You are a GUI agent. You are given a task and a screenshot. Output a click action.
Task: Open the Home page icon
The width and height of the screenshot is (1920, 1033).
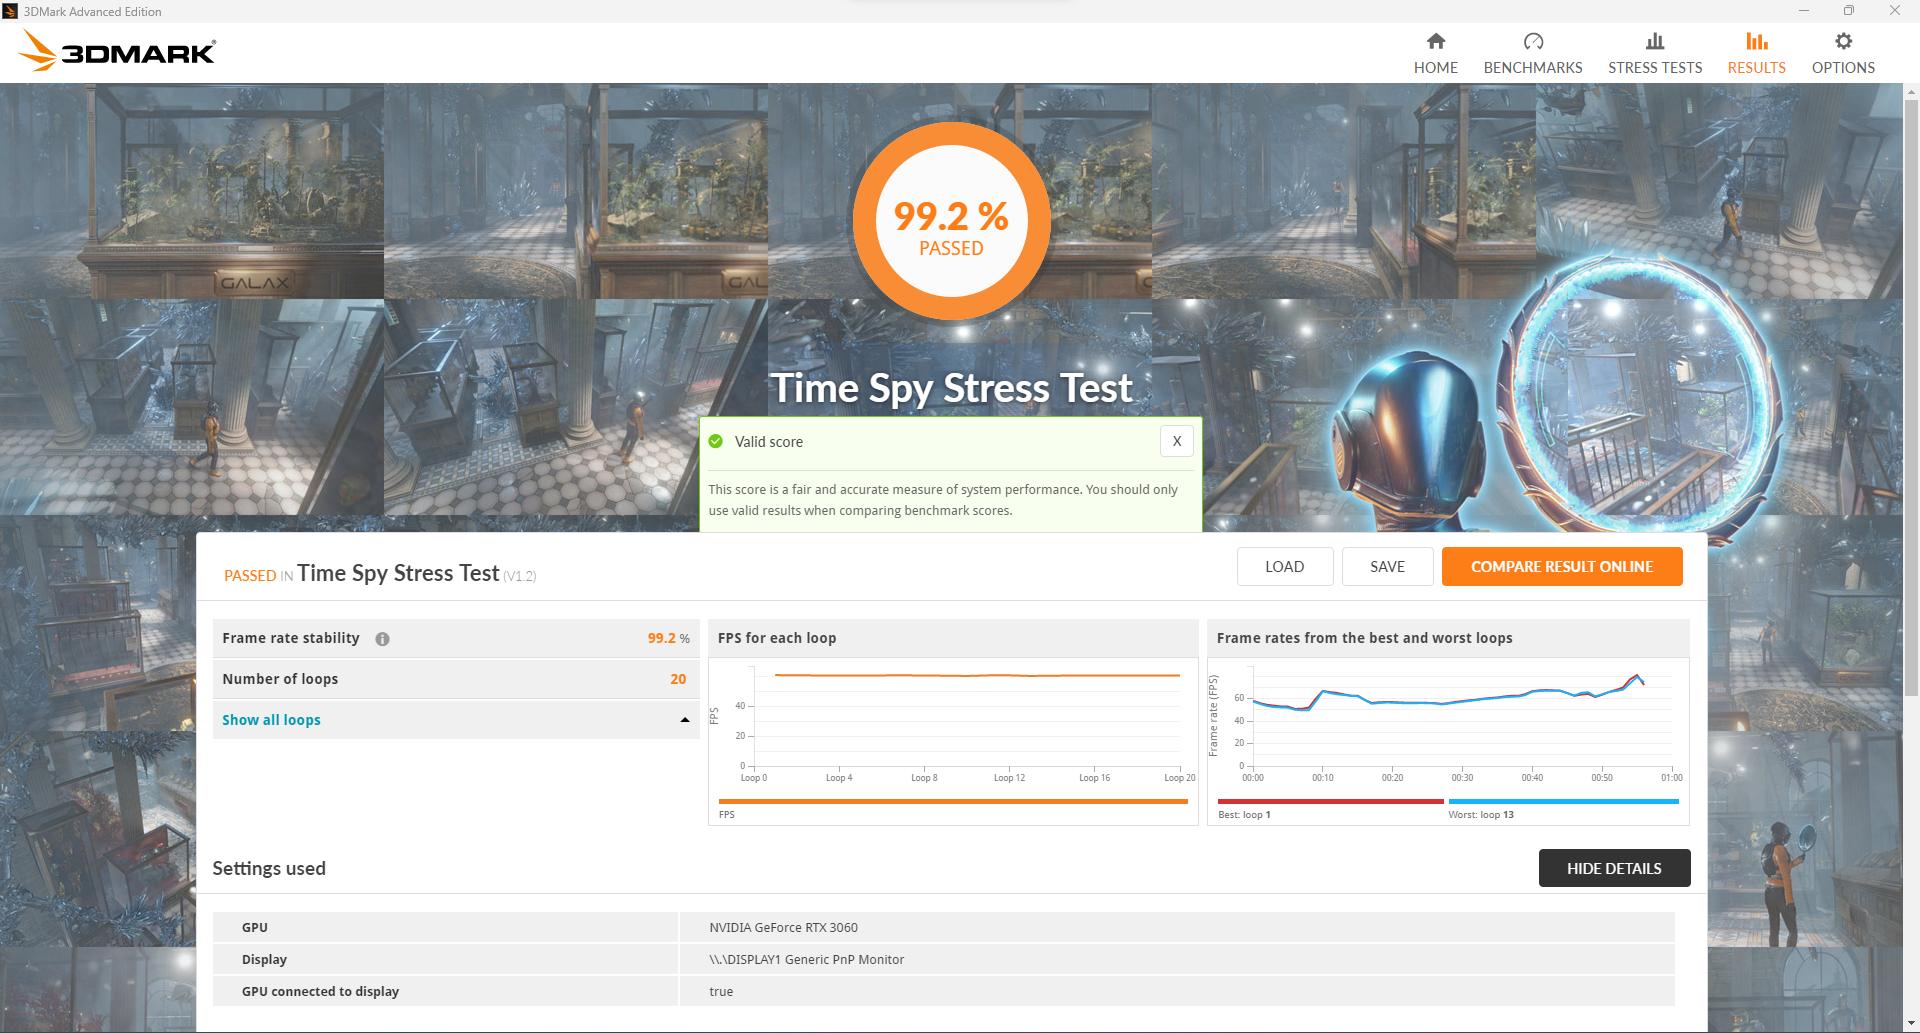pyautogui.click(x=1436, y=41)
